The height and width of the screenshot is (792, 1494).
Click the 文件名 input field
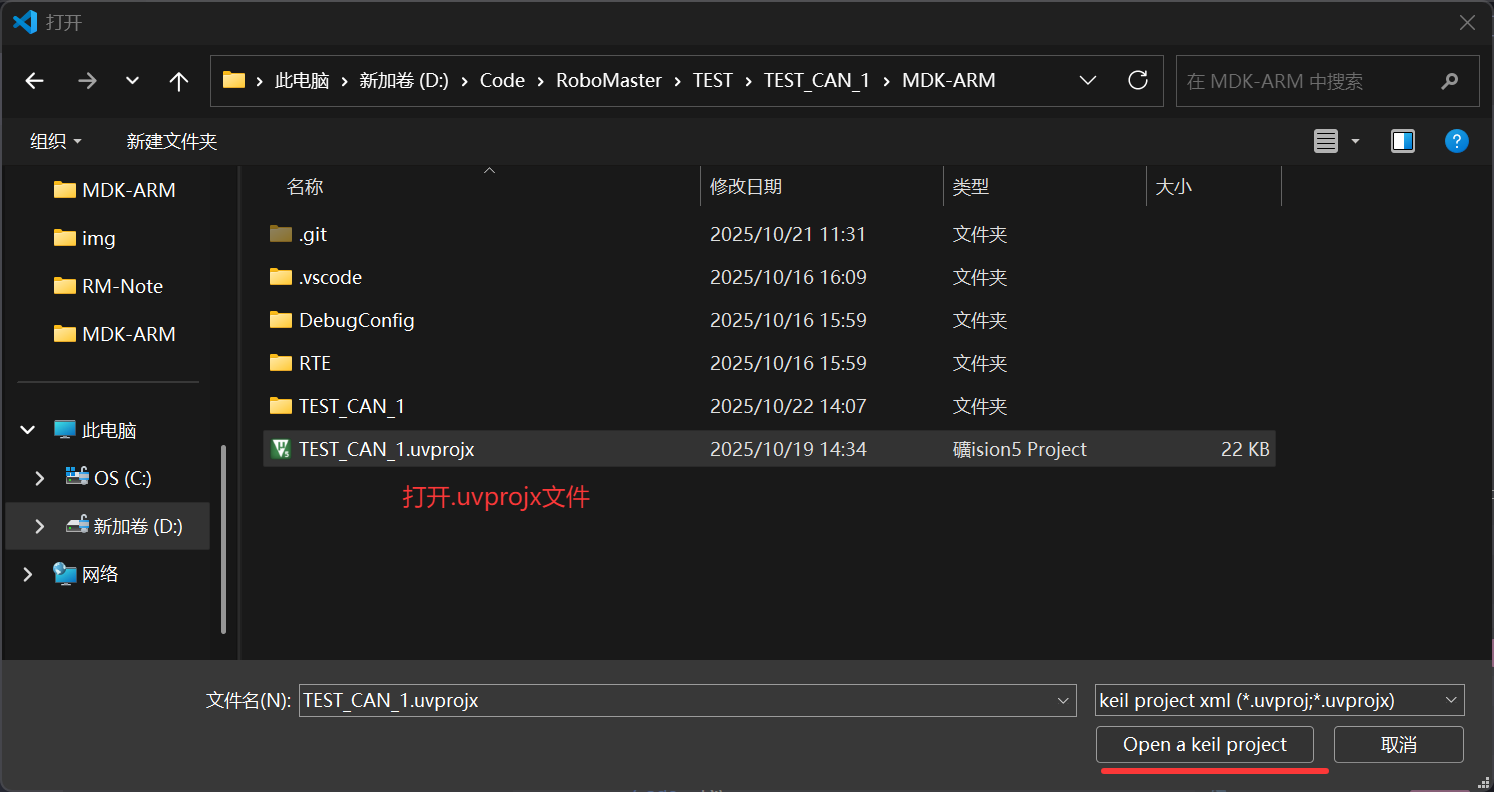pos(676,700)
